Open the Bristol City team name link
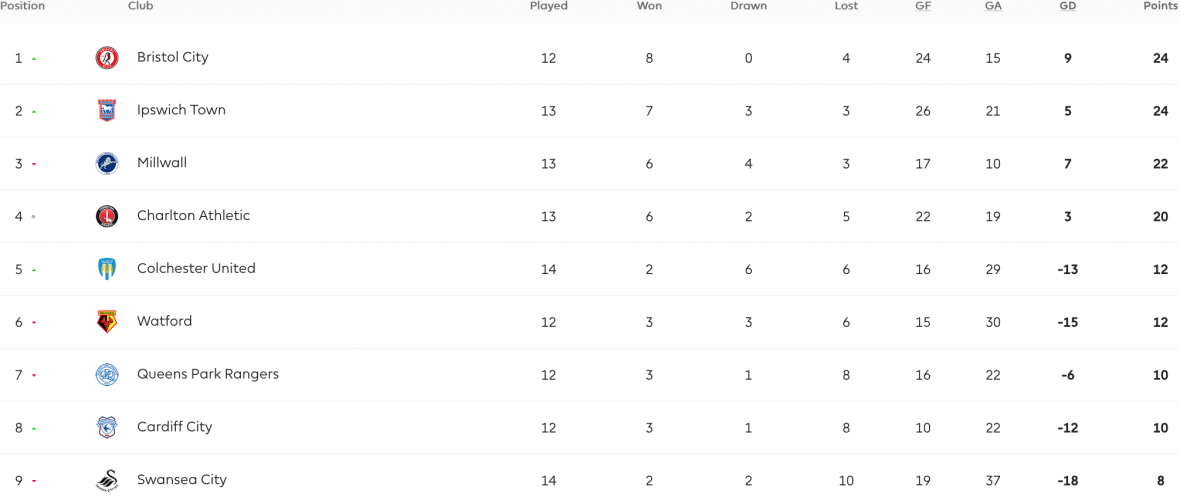The width and height of the screenshot is (1180, 500). tap(172, 57)
